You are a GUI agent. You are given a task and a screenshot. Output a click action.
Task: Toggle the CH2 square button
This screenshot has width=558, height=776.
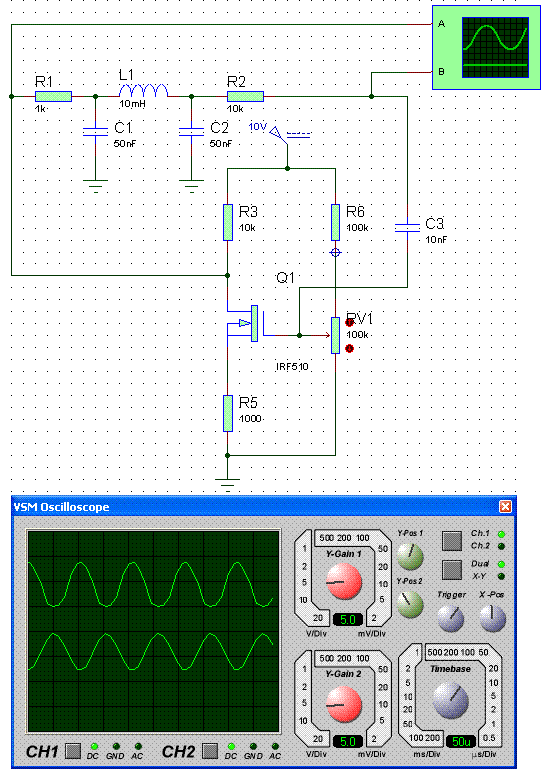tap(210, 751)
